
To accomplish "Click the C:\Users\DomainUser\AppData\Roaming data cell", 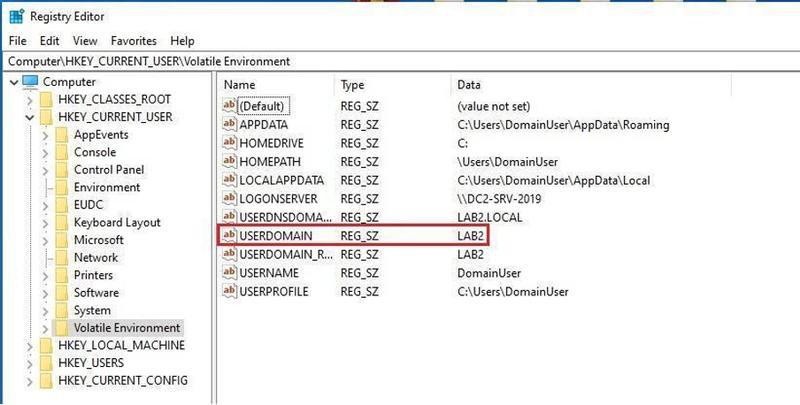I will point(563,124).
